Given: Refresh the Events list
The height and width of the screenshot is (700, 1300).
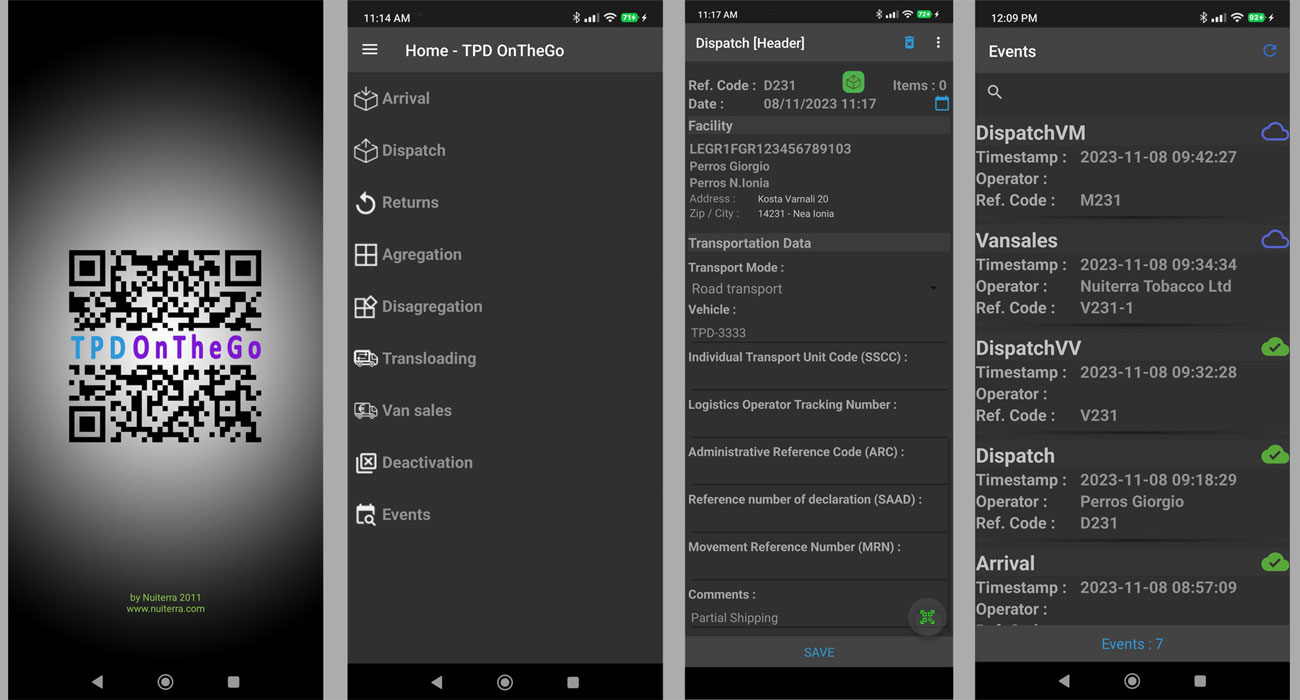Looking at the screenshot, I should click(1269, 51).
